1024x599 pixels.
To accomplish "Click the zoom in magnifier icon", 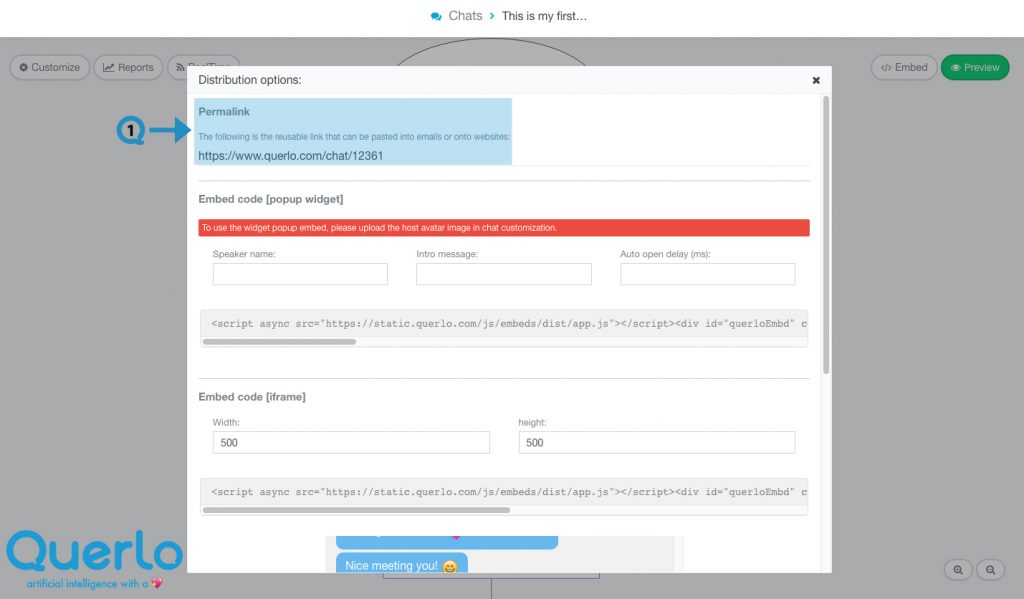I will point(958,570).
